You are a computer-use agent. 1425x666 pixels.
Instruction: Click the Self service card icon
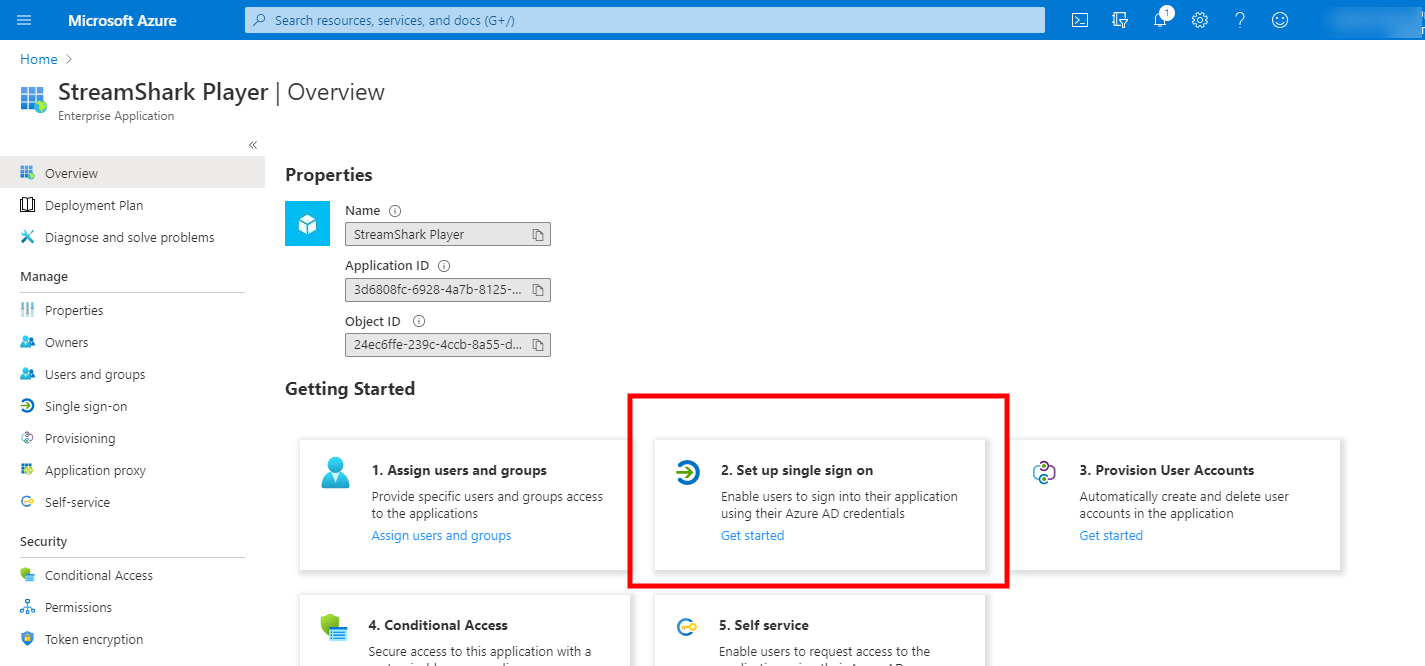click(687, 627)
